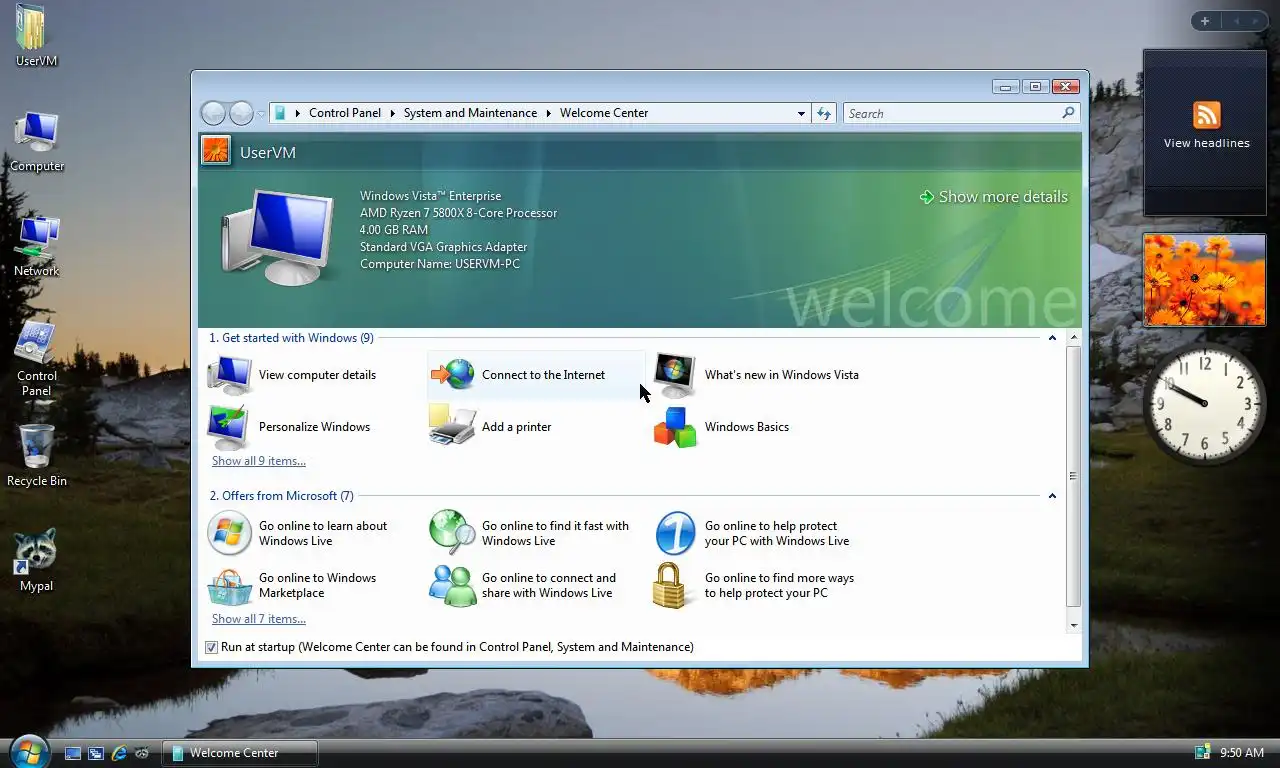Collapse Get started with Windows group
The width and height of the screenshot is (1280, 768).
pos(1052,338)
